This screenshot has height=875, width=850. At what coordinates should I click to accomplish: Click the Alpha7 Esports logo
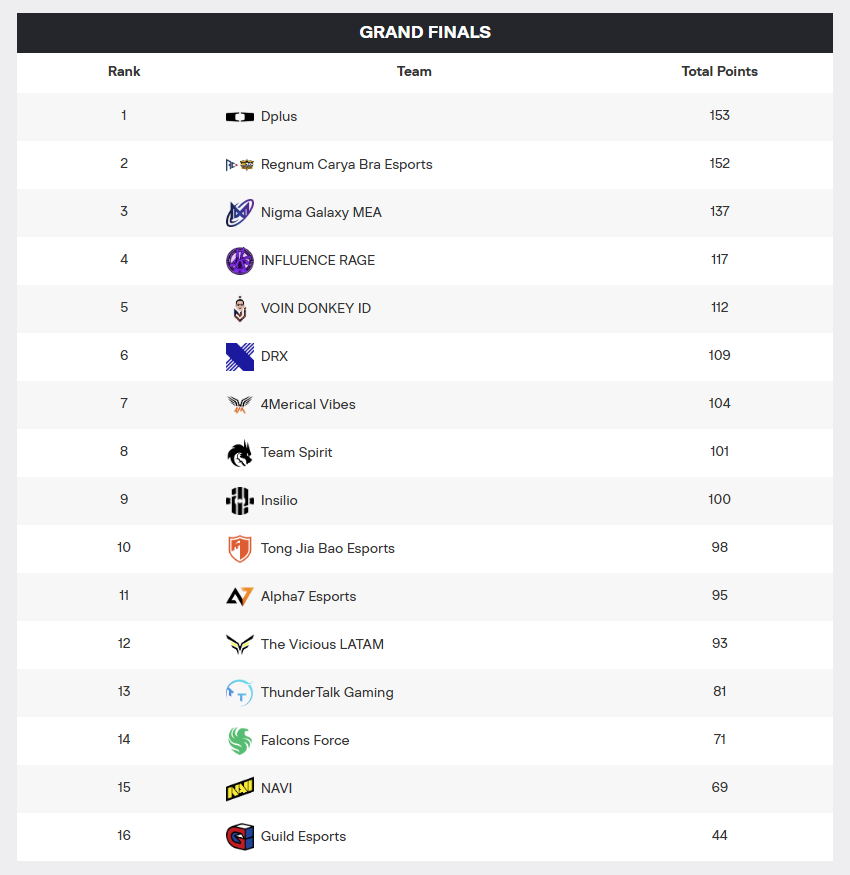point(240,597)
